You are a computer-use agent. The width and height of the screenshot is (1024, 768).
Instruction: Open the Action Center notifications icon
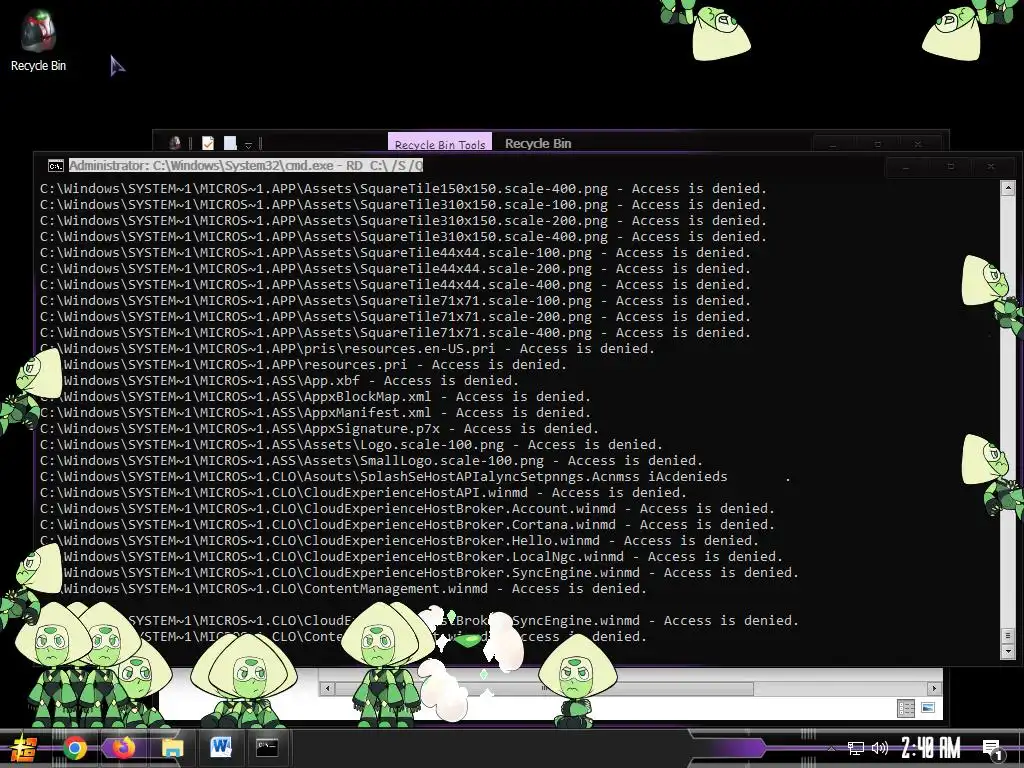[x=992, y=749]
